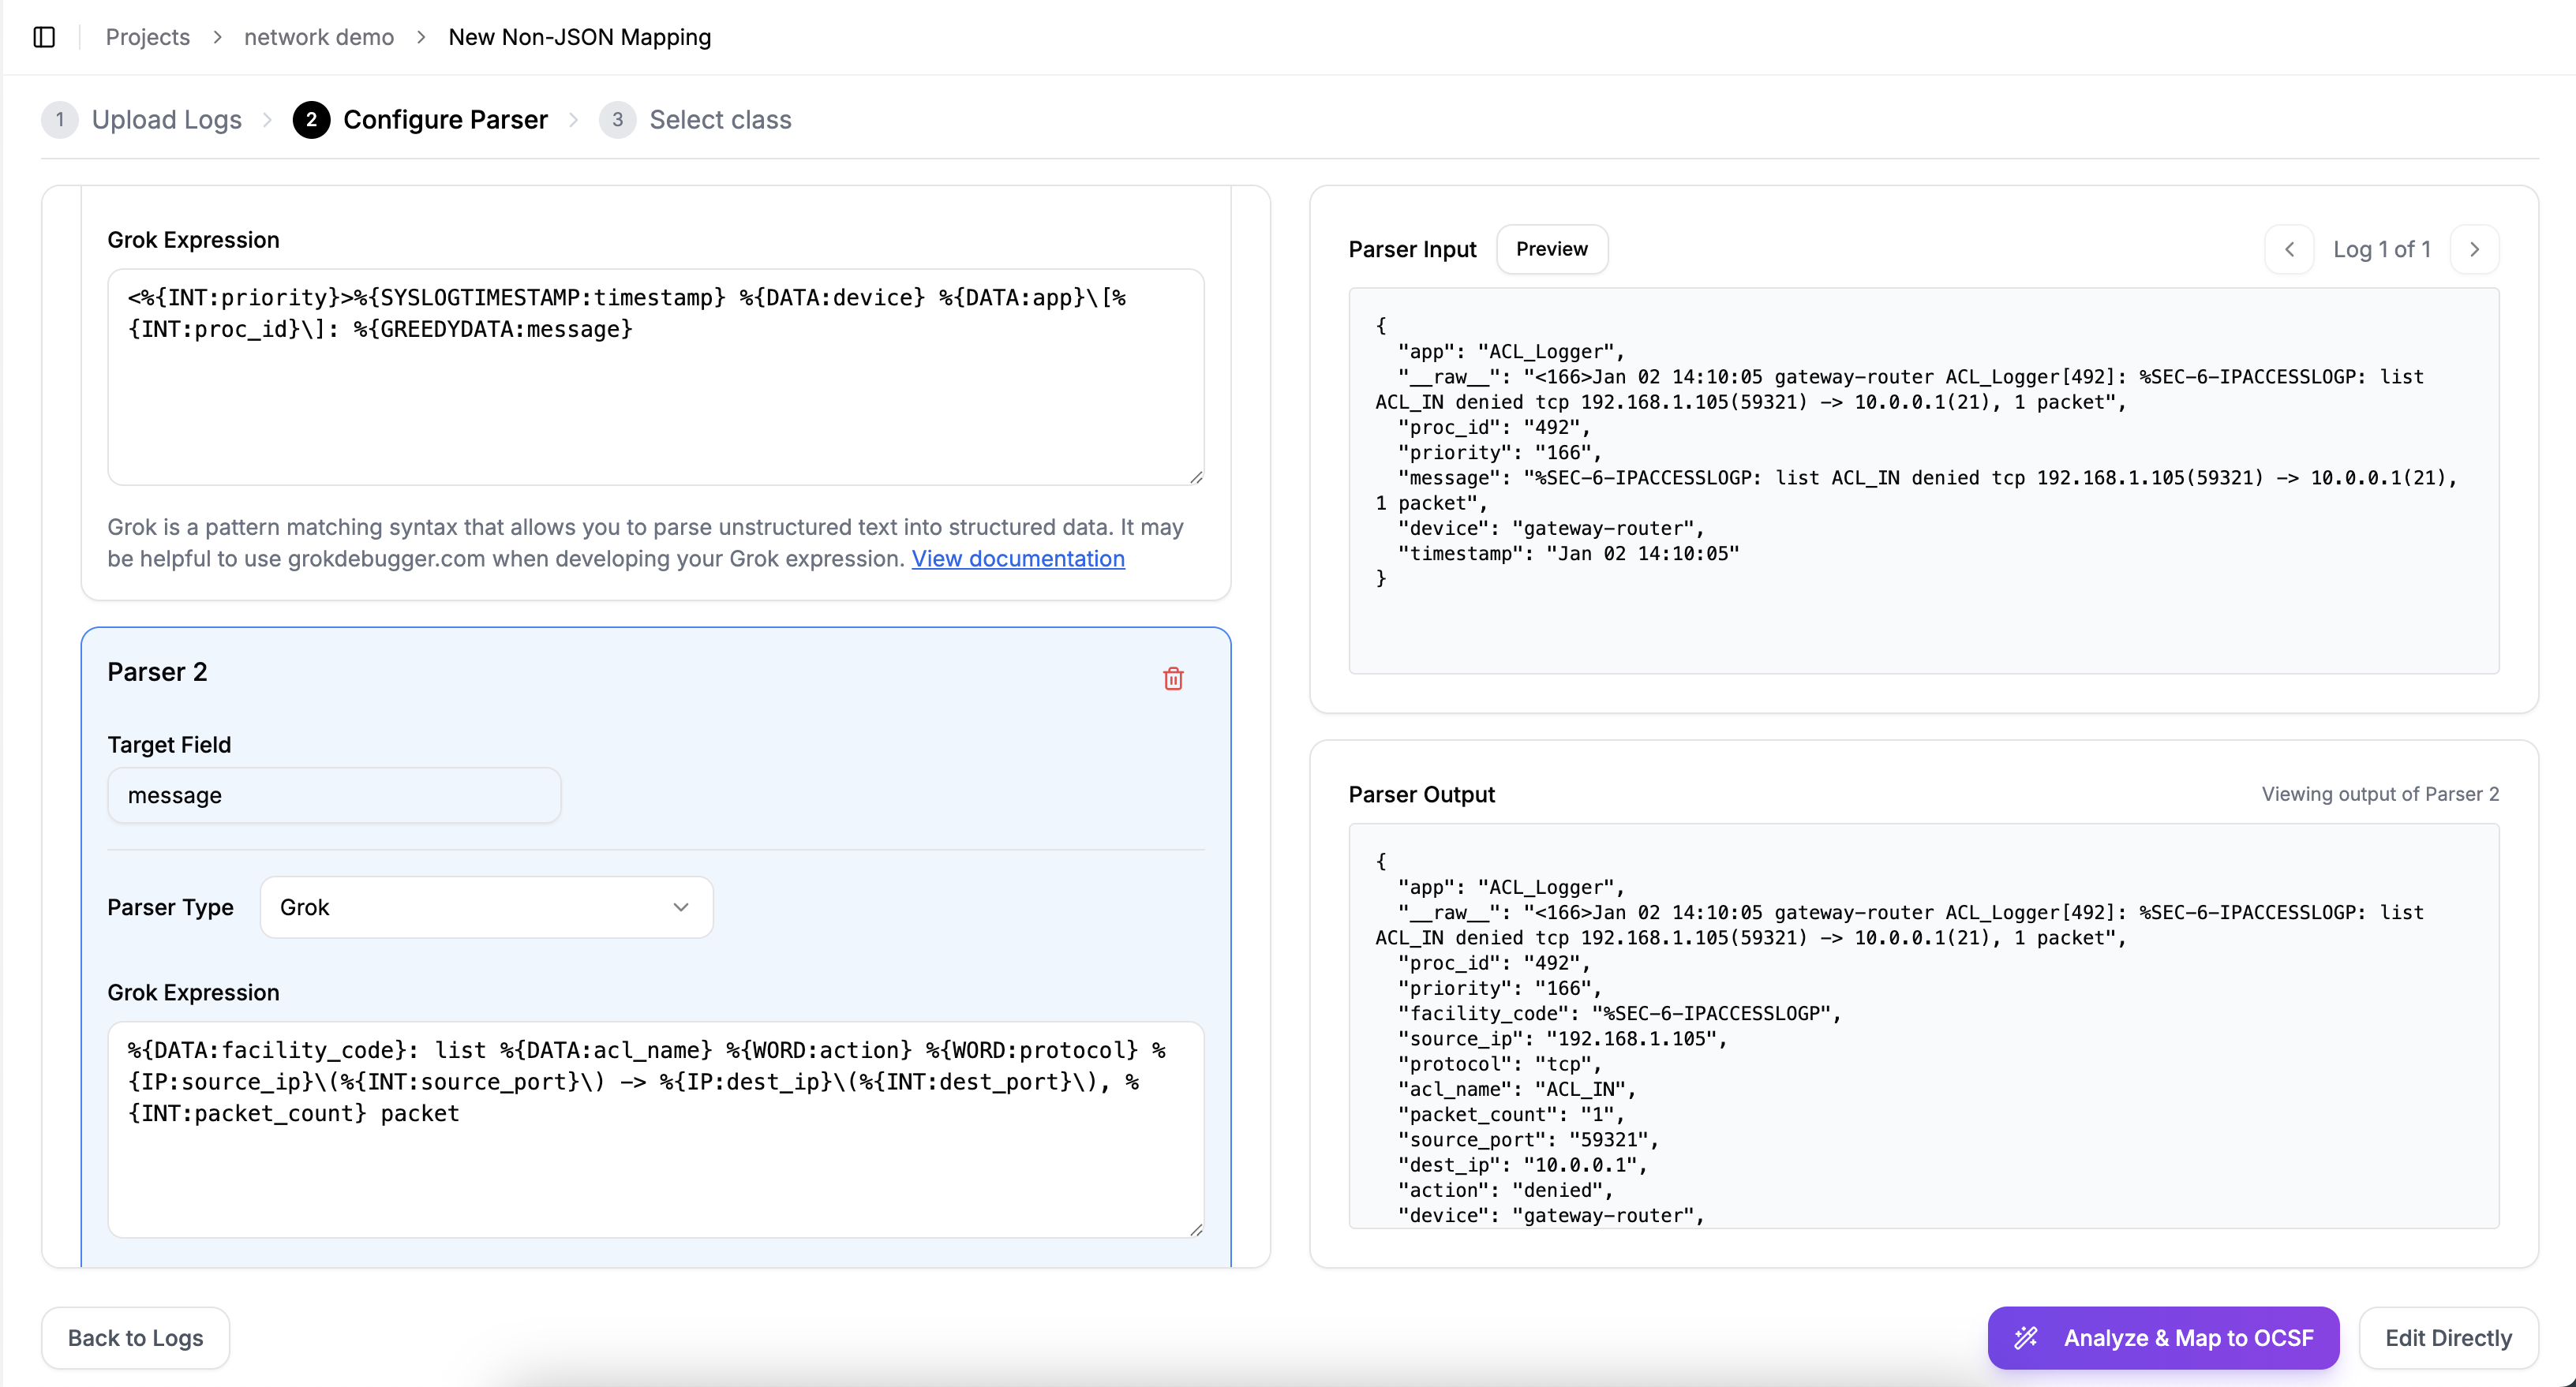Go to next log with right chevron
Screen dimensions: 2576x1387
click(2474, 249)
